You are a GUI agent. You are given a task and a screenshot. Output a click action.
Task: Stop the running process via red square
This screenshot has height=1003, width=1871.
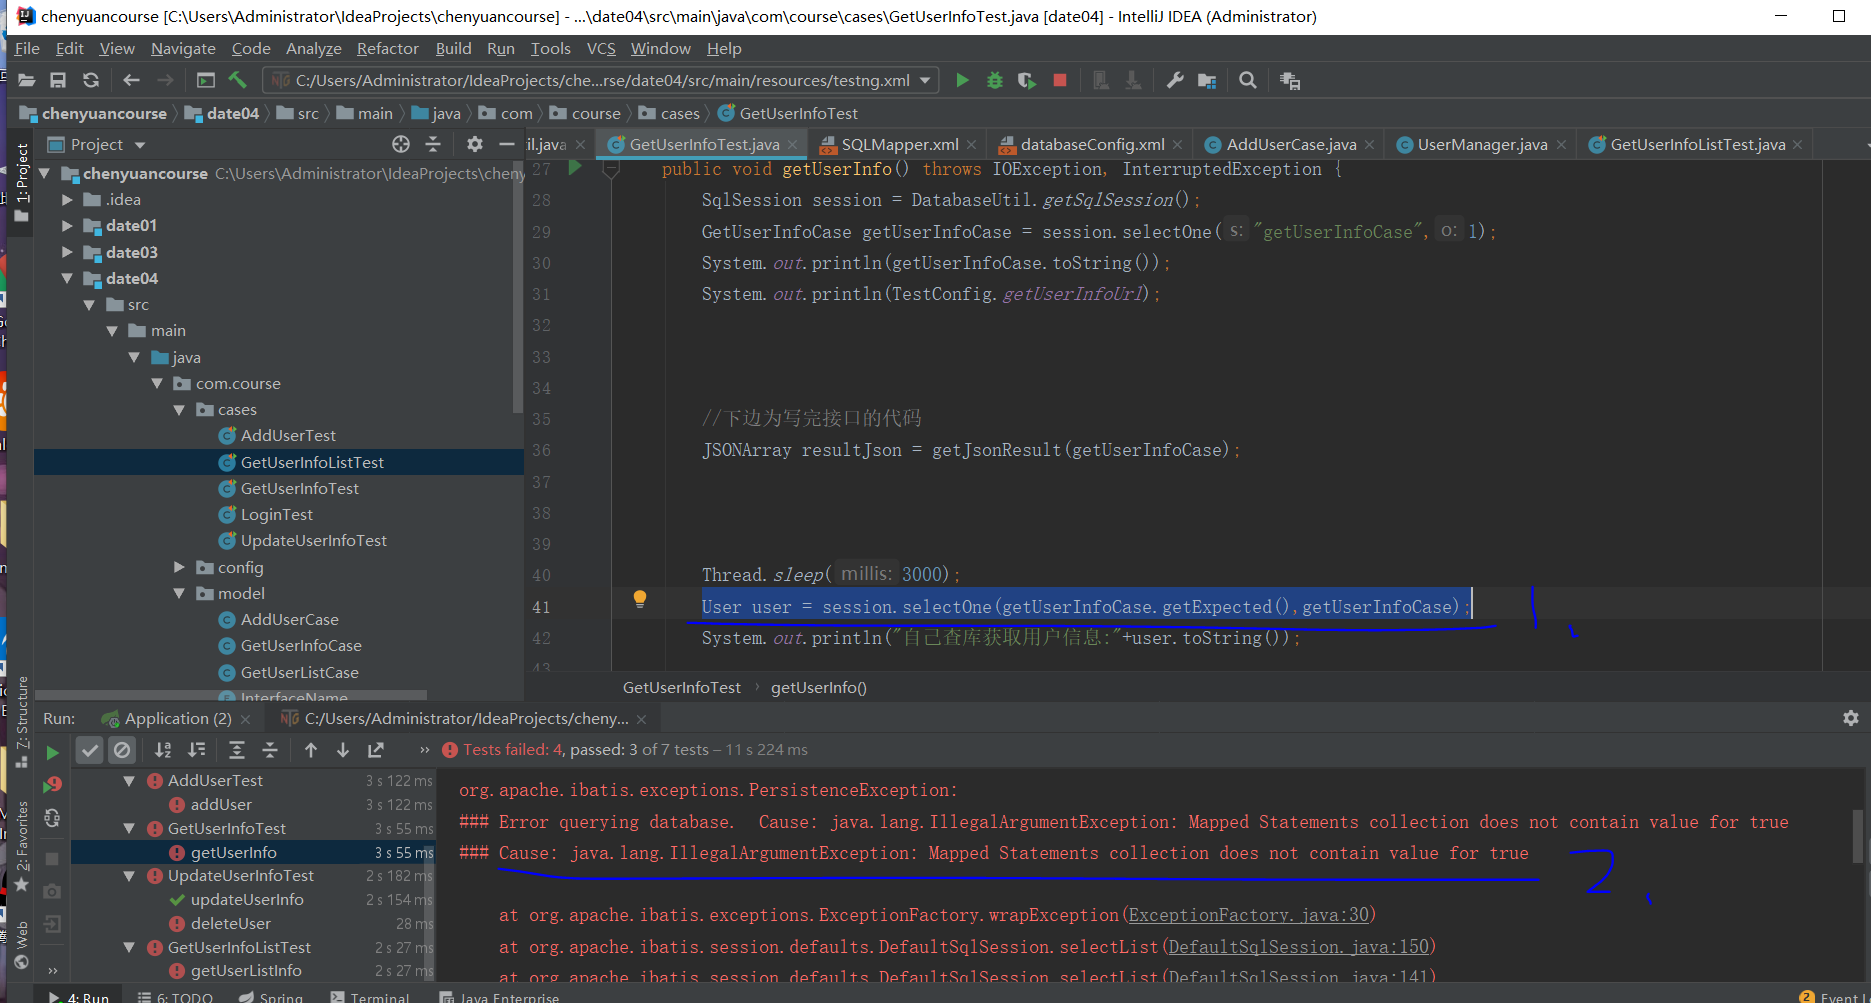[x=1060, y=80]
